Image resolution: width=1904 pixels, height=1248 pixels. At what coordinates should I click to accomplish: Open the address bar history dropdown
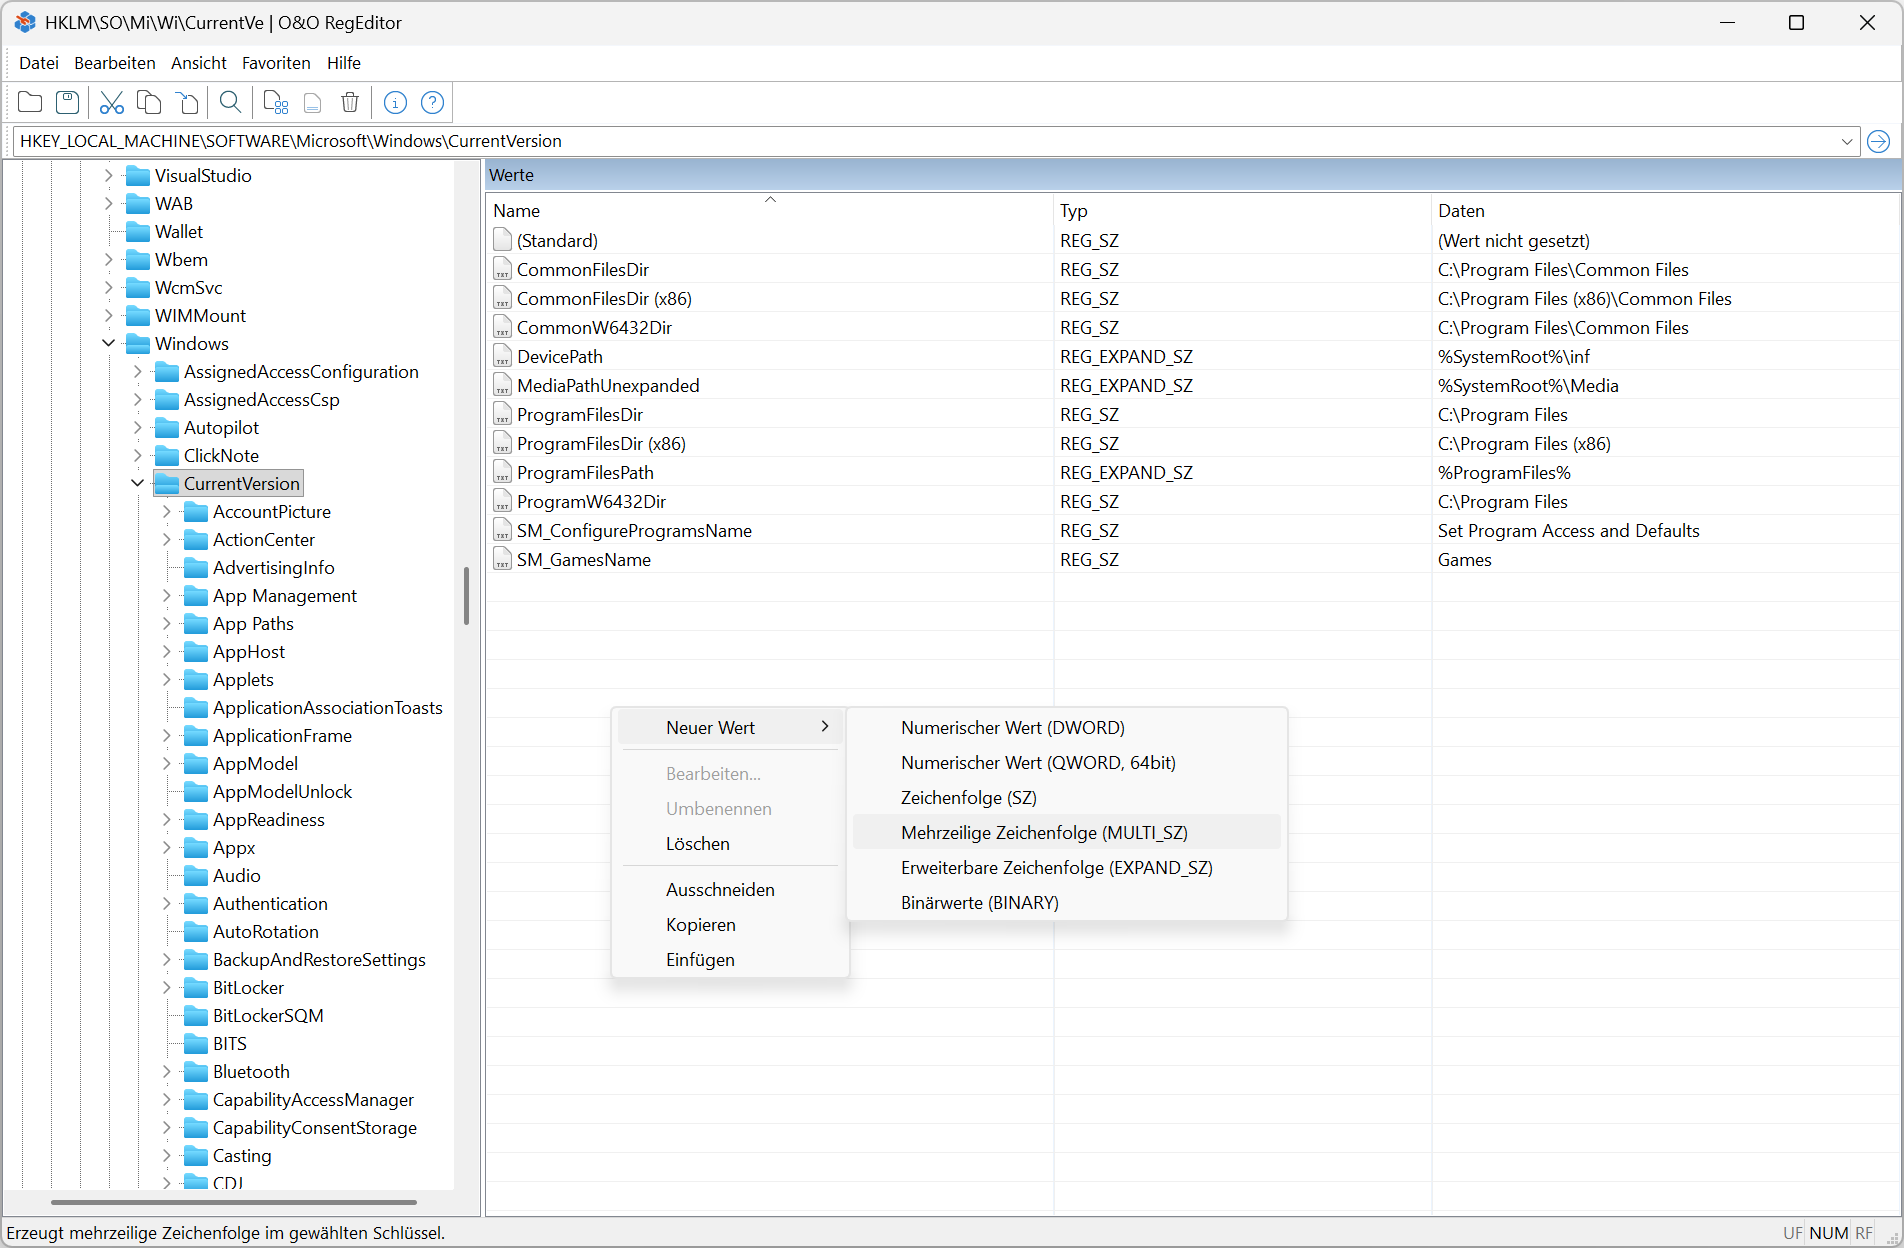click(x=1846, y=141)
